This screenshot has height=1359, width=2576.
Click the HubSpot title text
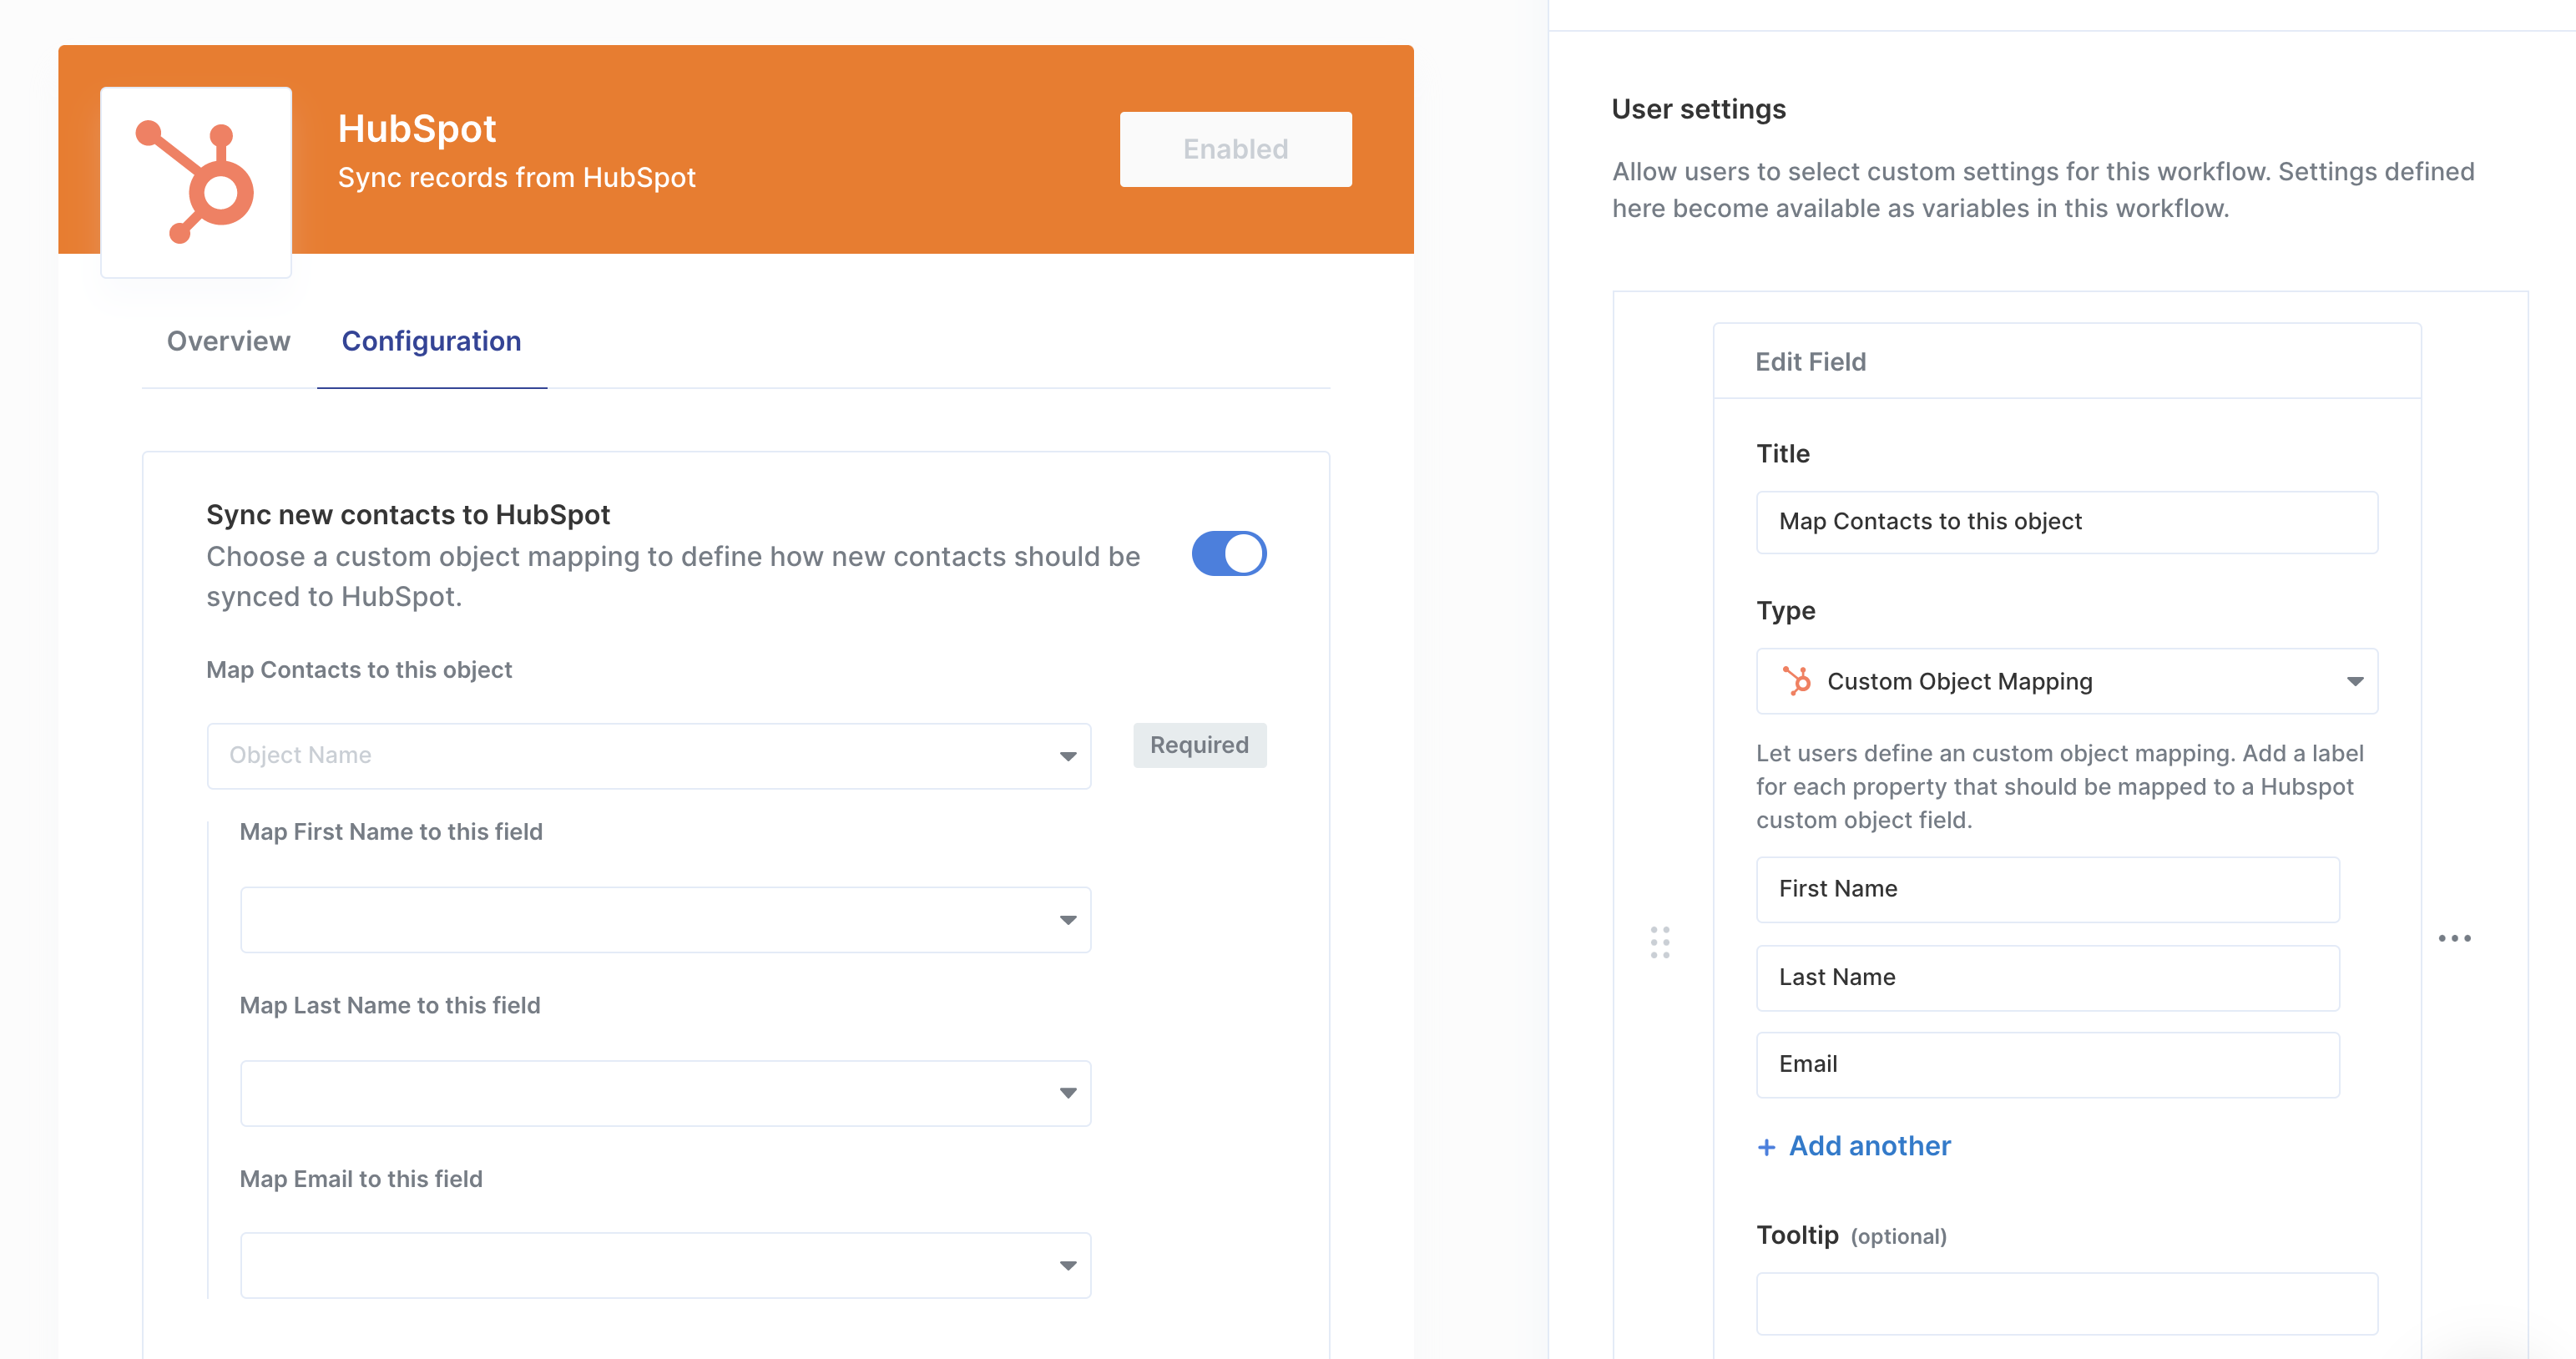click(417, 129)
